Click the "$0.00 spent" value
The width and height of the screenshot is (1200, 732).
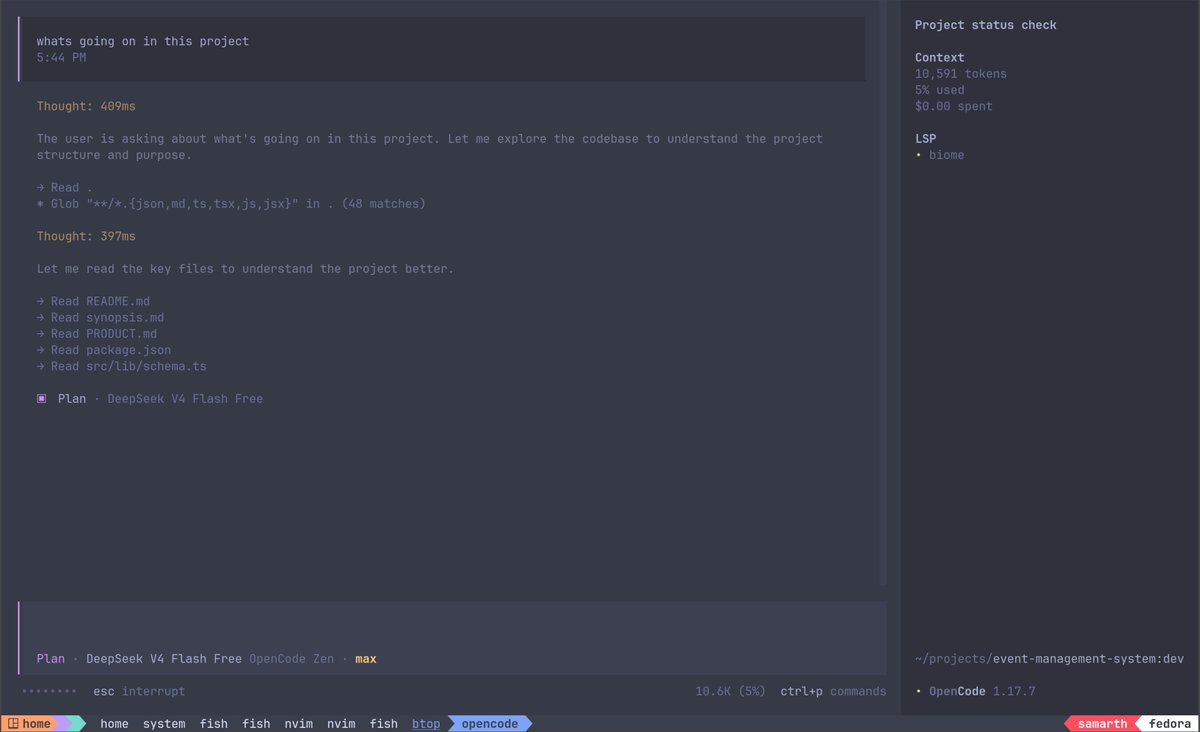click(x=954, y=106)
